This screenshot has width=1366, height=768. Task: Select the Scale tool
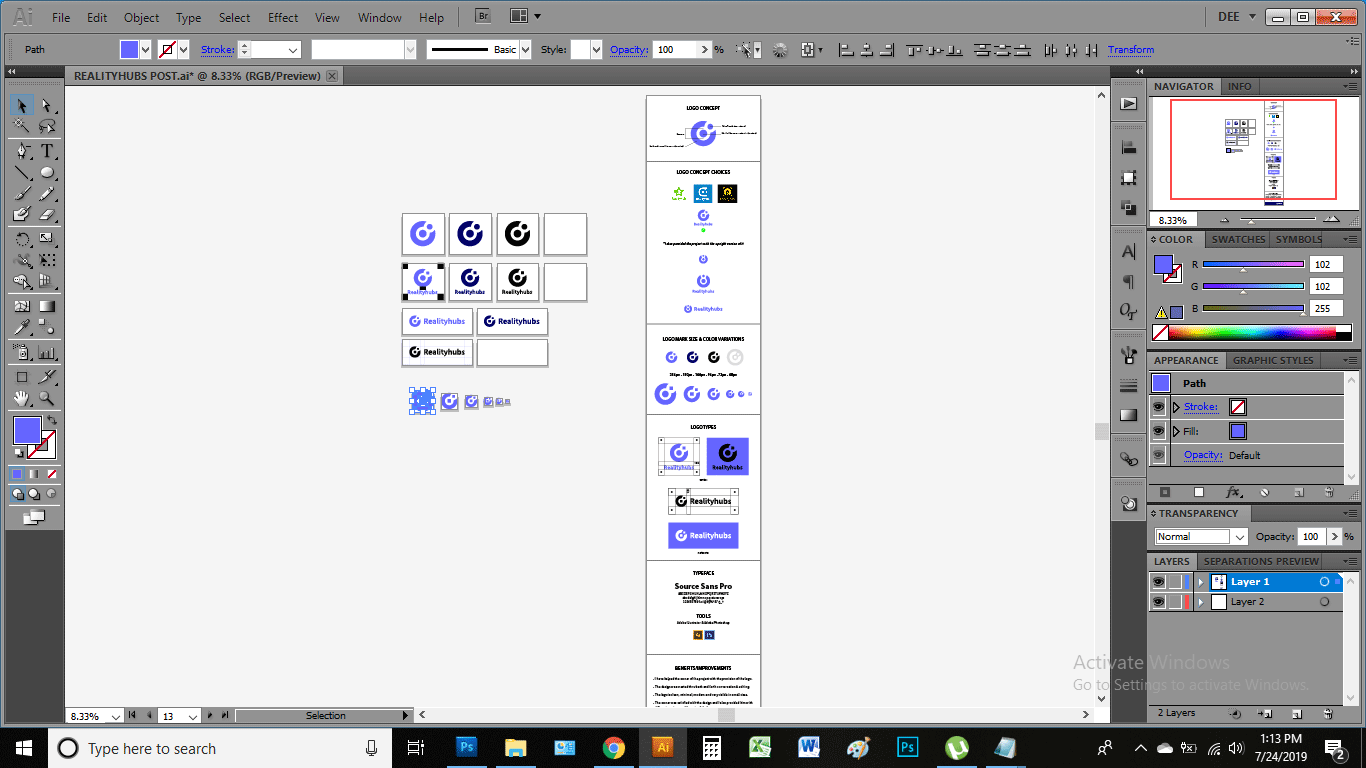47,239
